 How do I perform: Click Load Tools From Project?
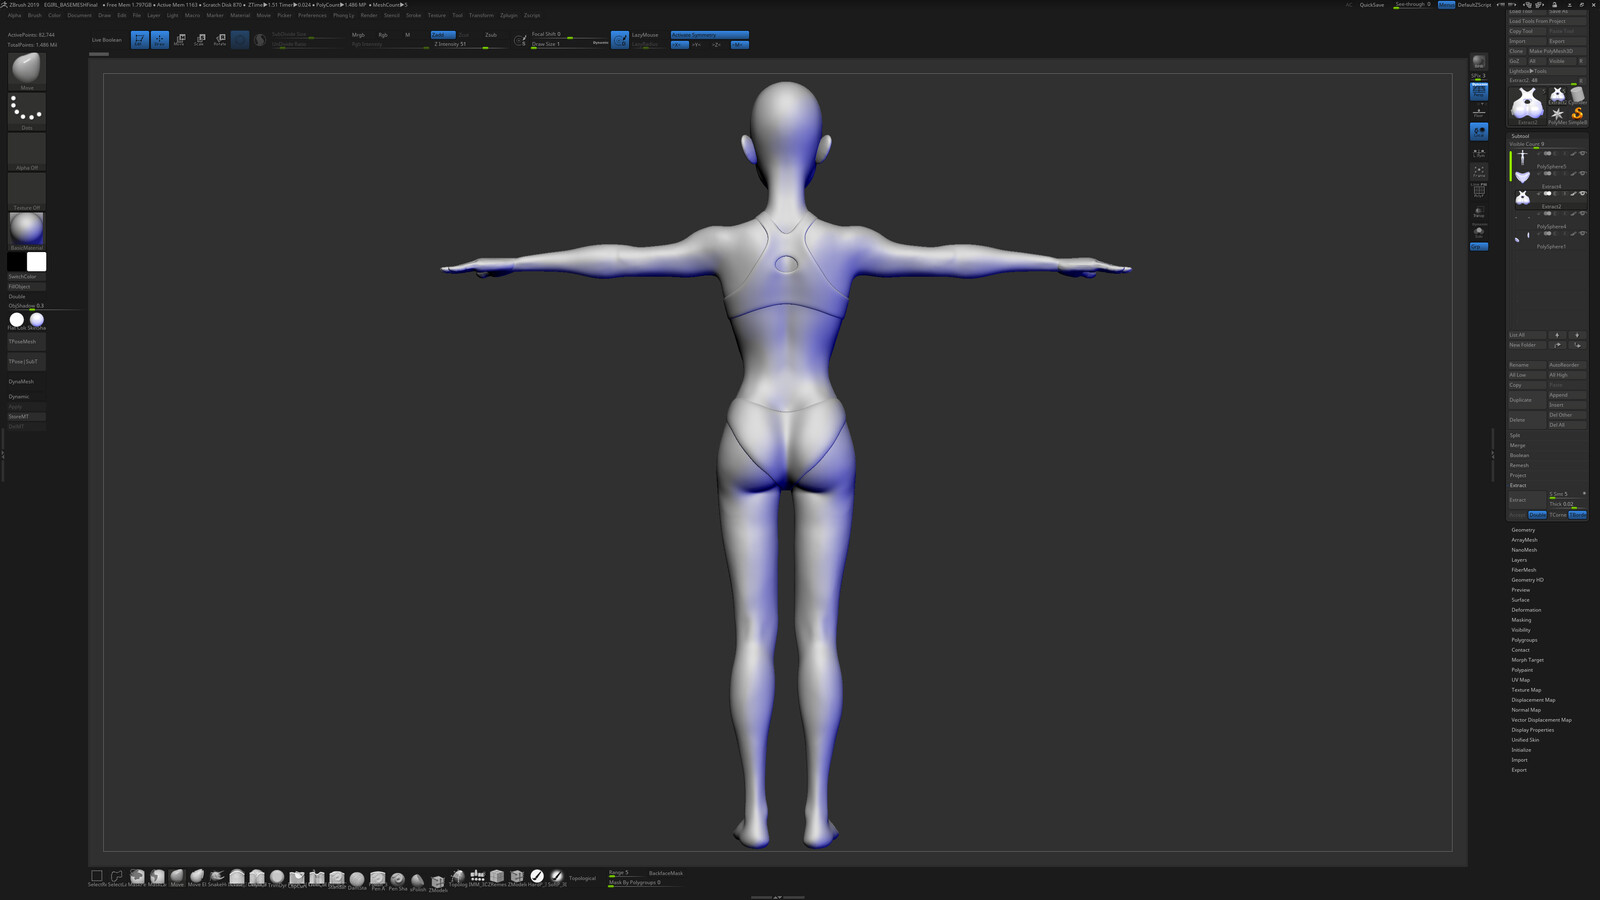pyautogui.click(x=1547, y=21)
